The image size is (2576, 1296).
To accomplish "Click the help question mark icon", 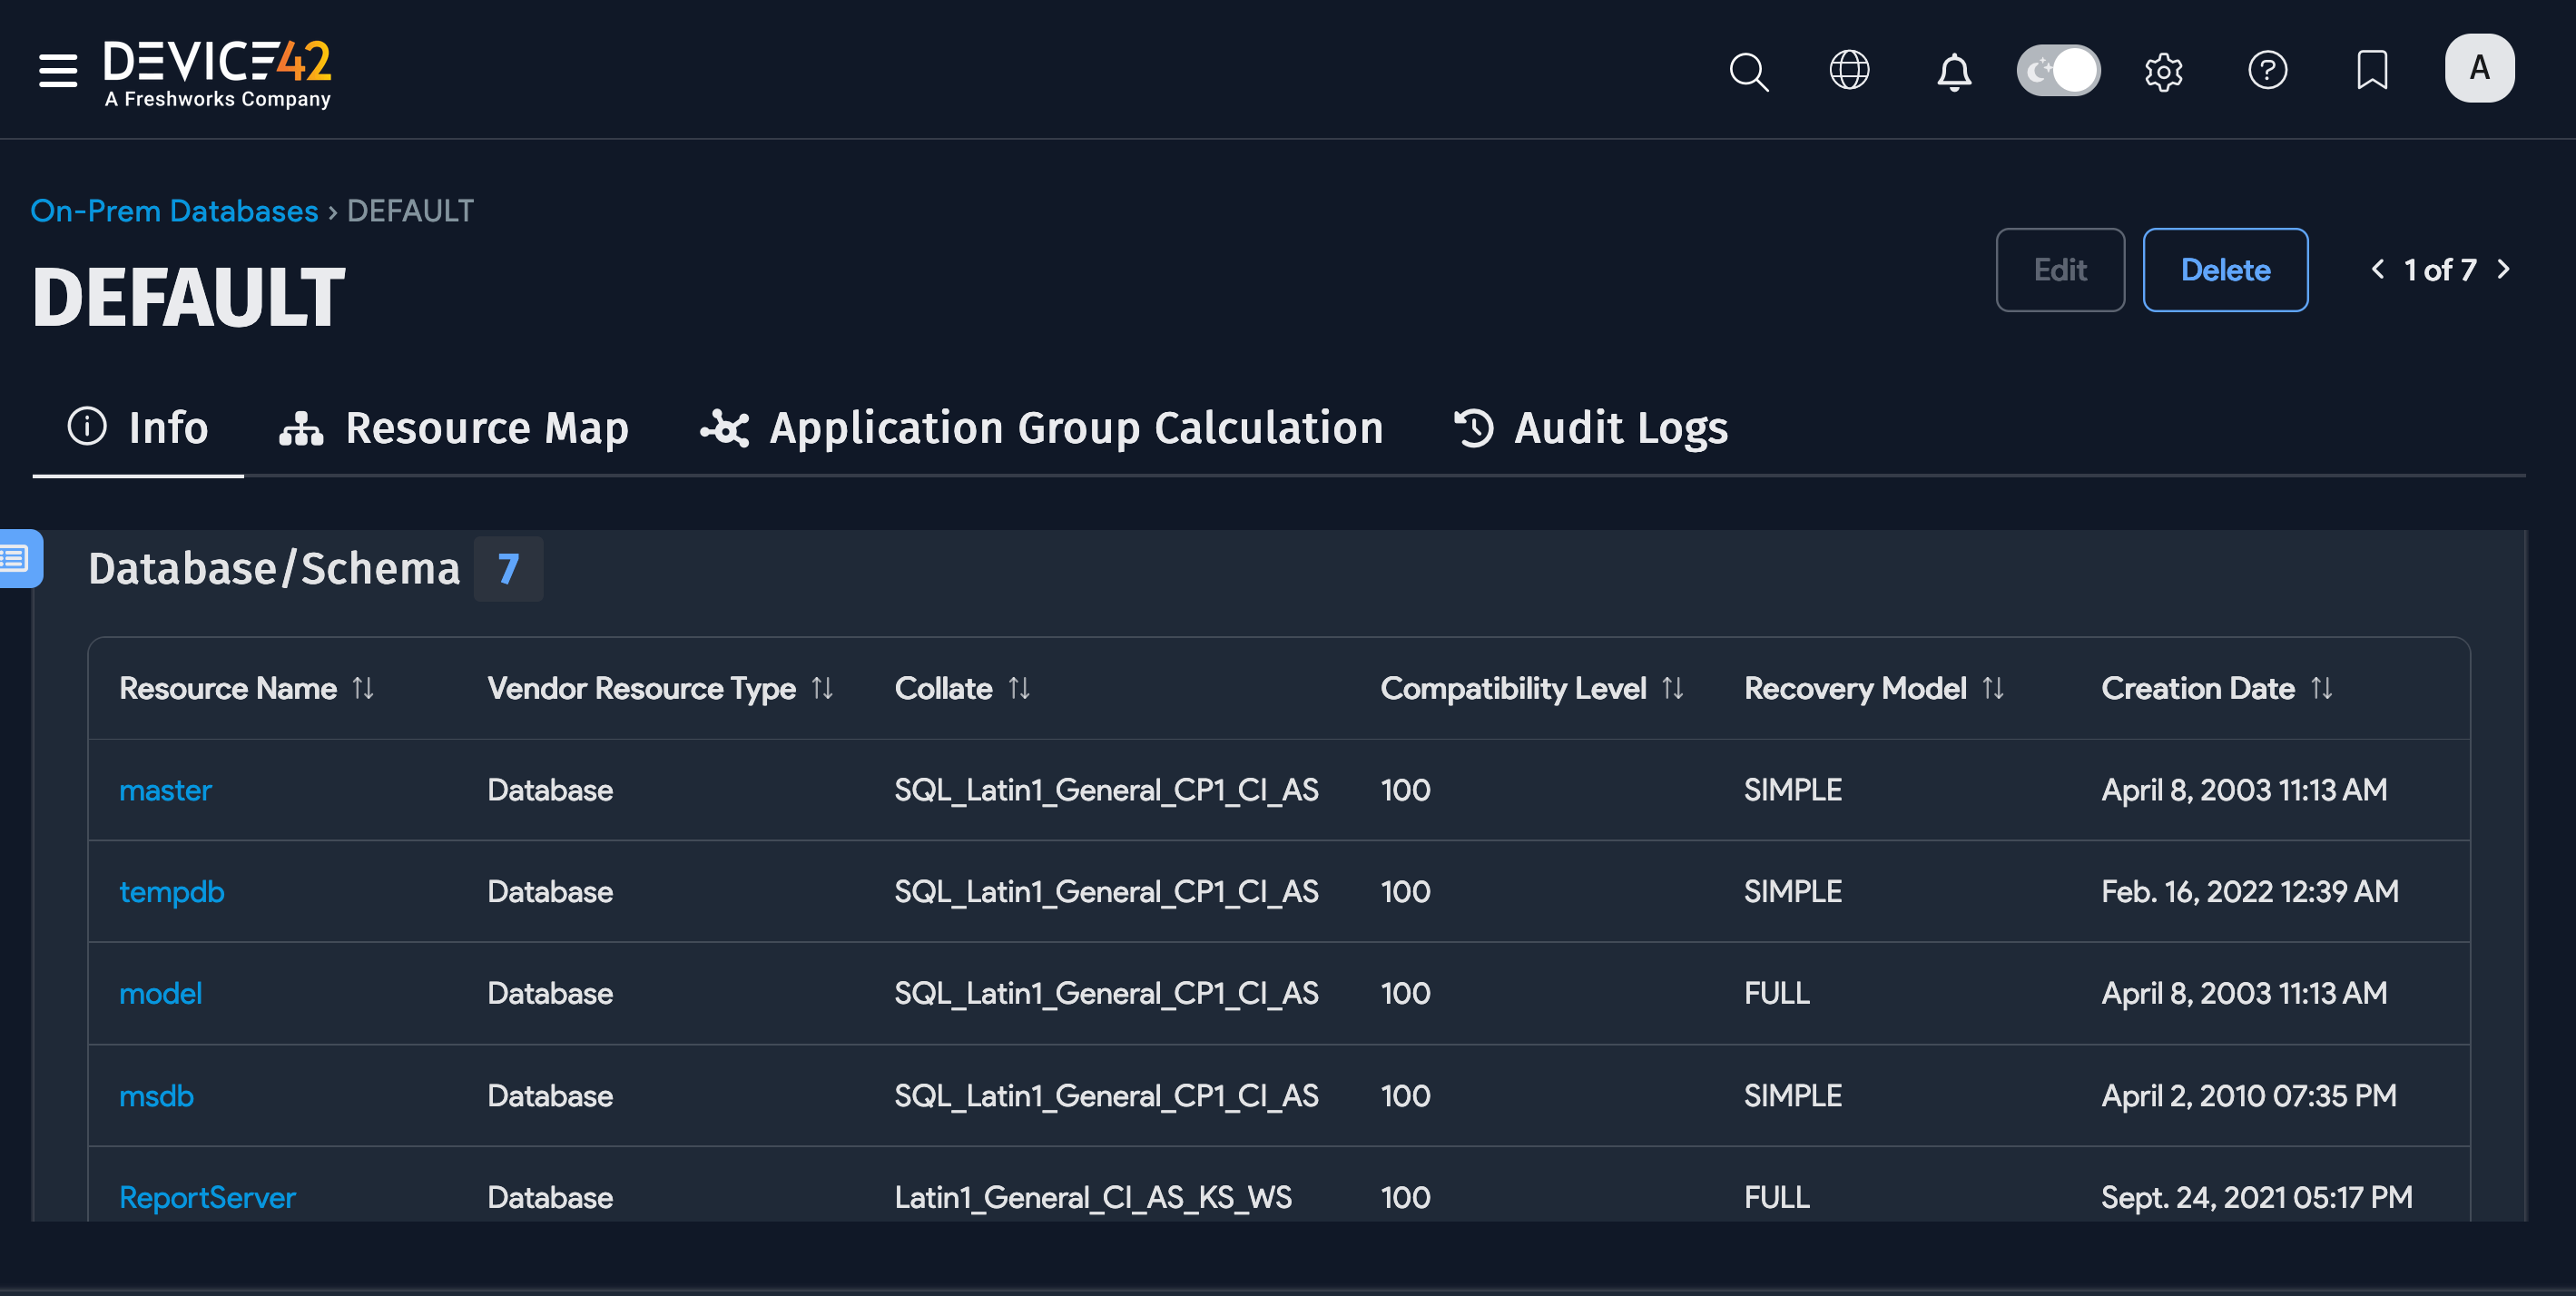I will [2268, 70].
